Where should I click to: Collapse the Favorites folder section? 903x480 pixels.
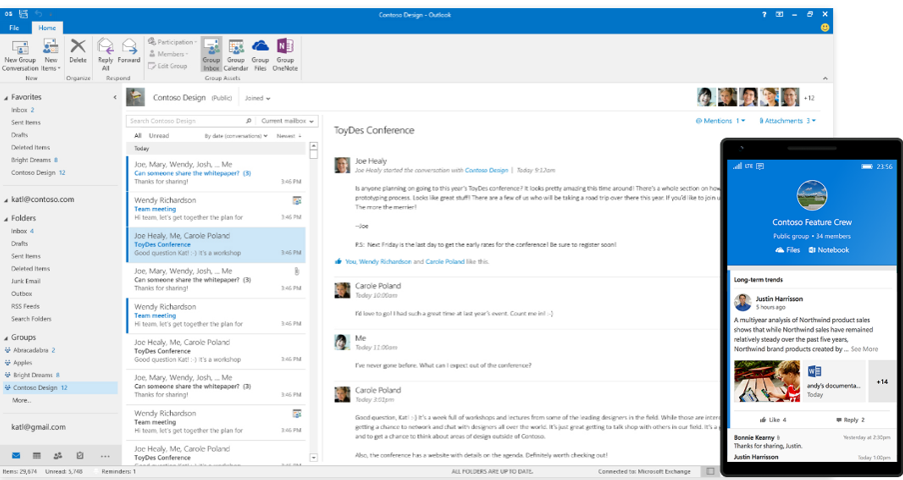click(7, 98)
